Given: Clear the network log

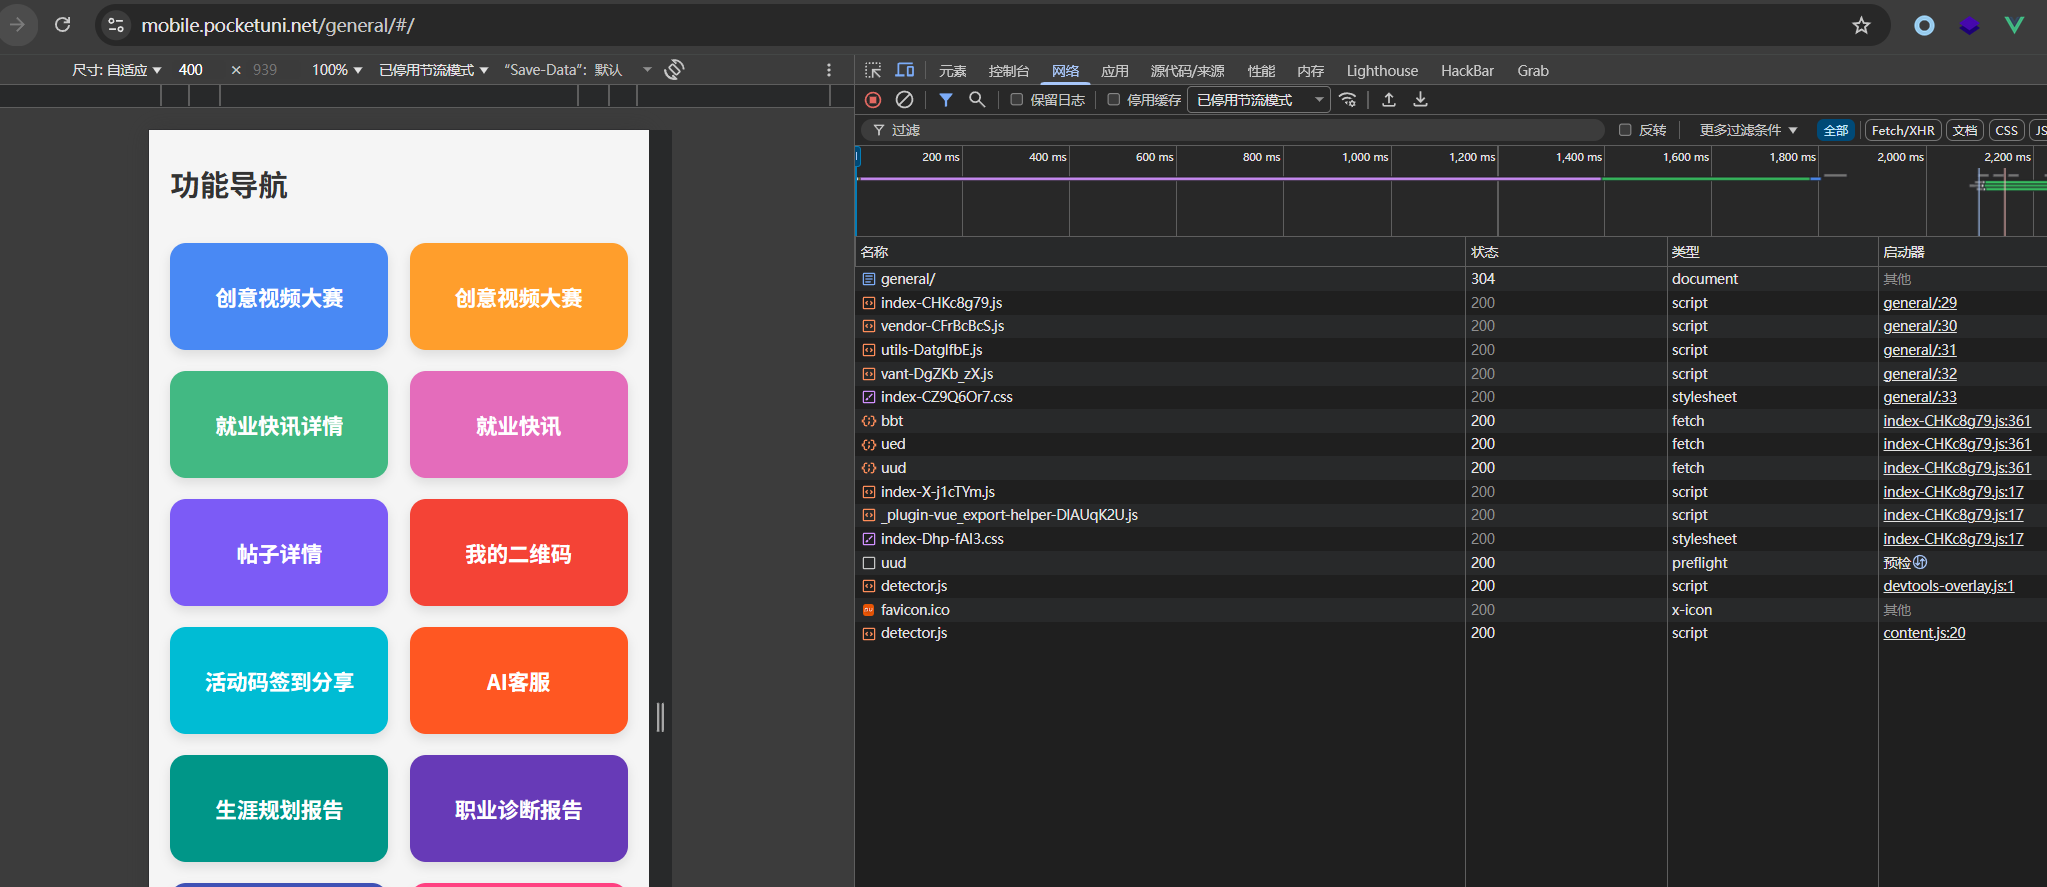Looking at the screenshot, I should pos(904,100).
